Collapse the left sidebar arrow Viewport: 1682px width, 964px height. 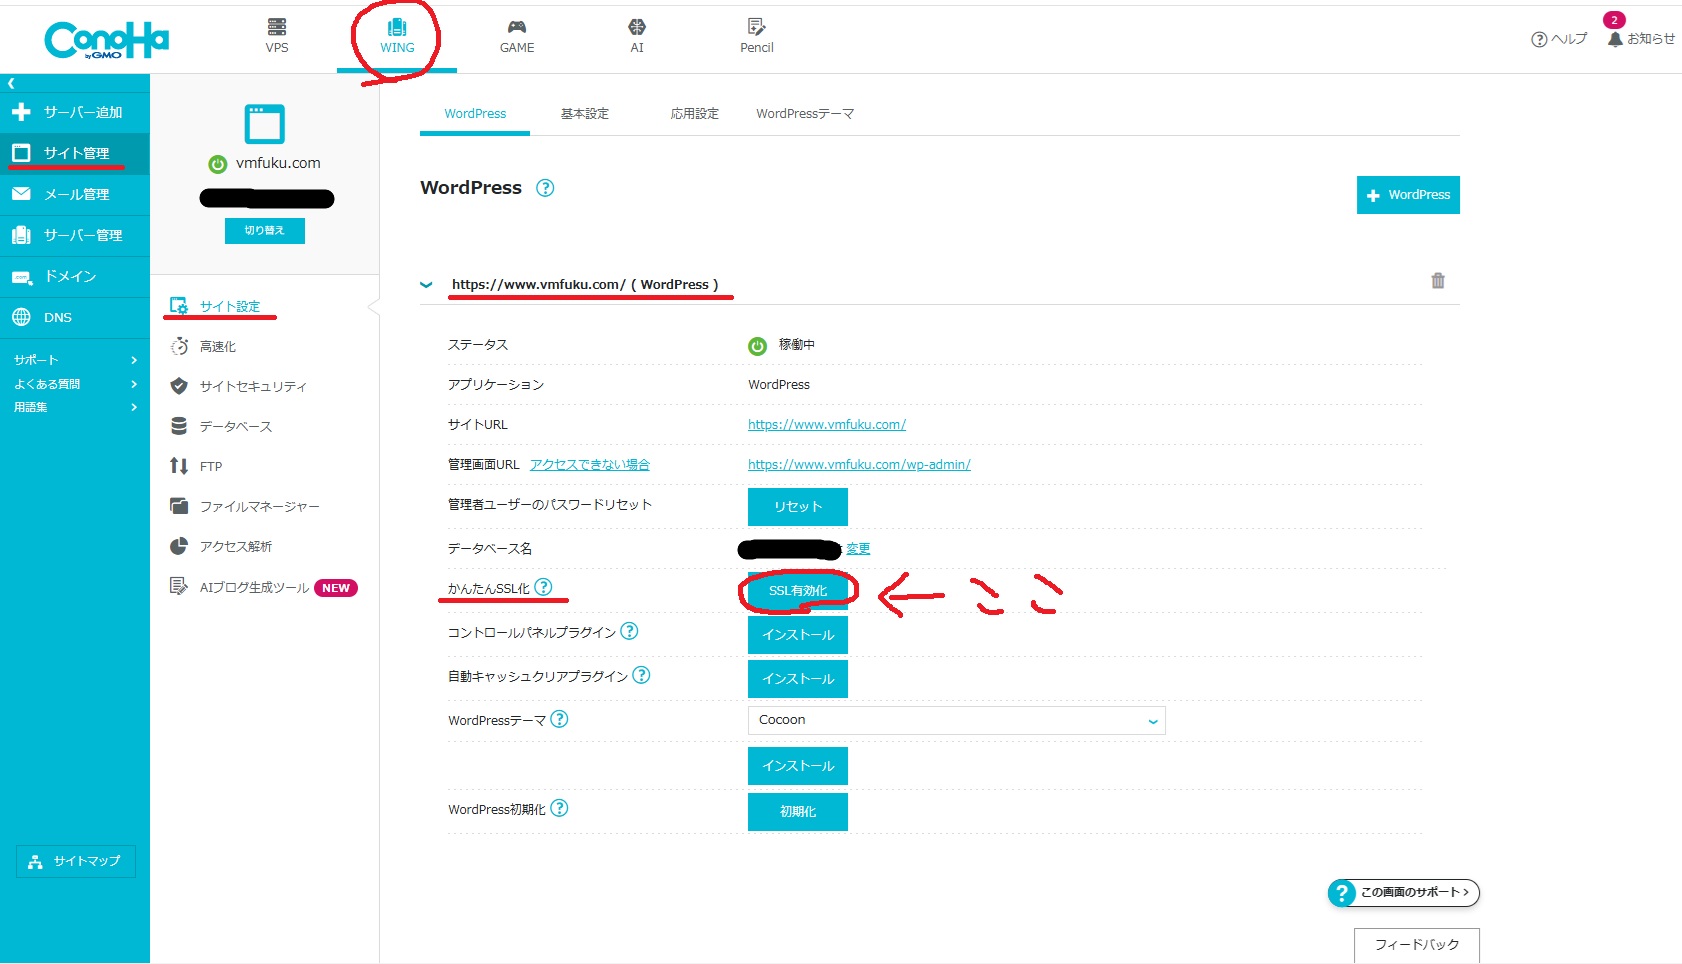pyautogui.click(x=11, y=84)
